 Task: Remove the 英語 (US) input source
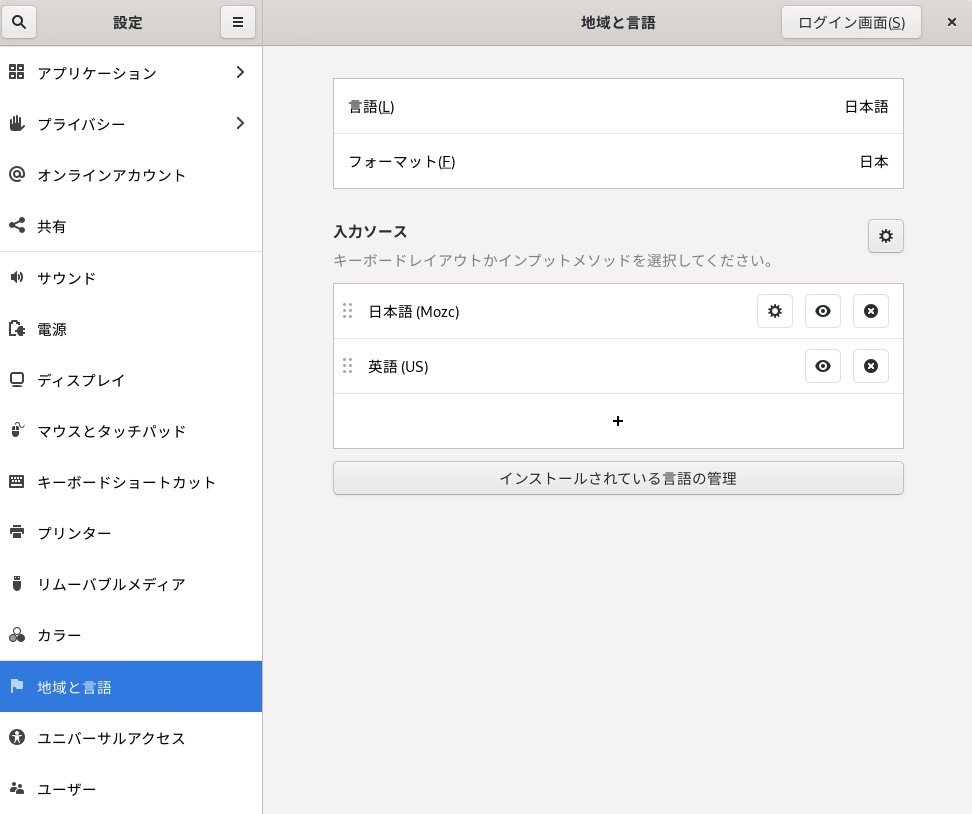click(x=870, y=366)
